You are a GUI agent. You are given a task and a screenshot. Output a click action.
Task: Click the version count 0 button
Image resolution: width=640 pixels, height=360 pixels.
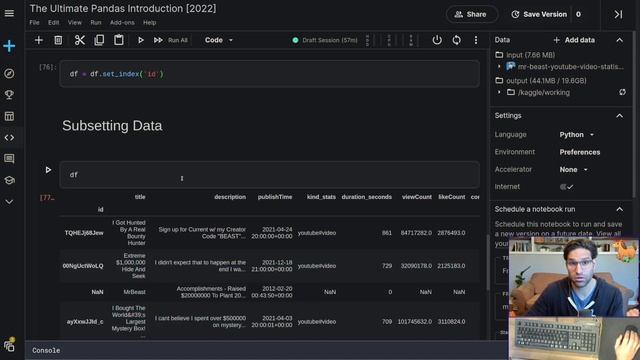click(578, 14)
